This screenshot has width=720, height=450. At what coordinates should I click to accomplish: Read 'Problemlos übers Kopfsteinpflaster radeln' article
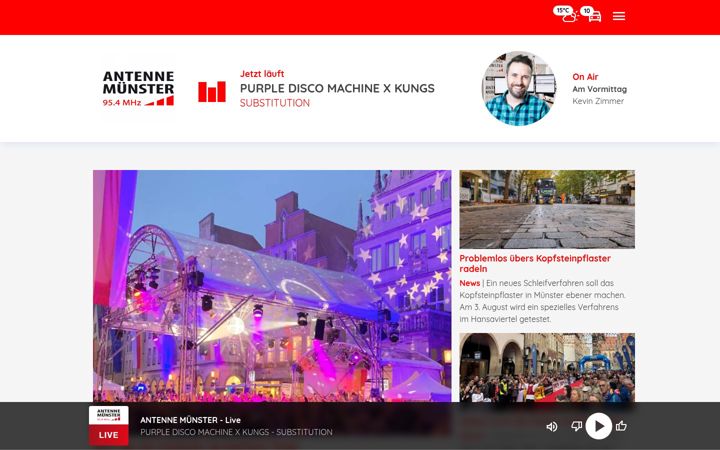[535, 264]
